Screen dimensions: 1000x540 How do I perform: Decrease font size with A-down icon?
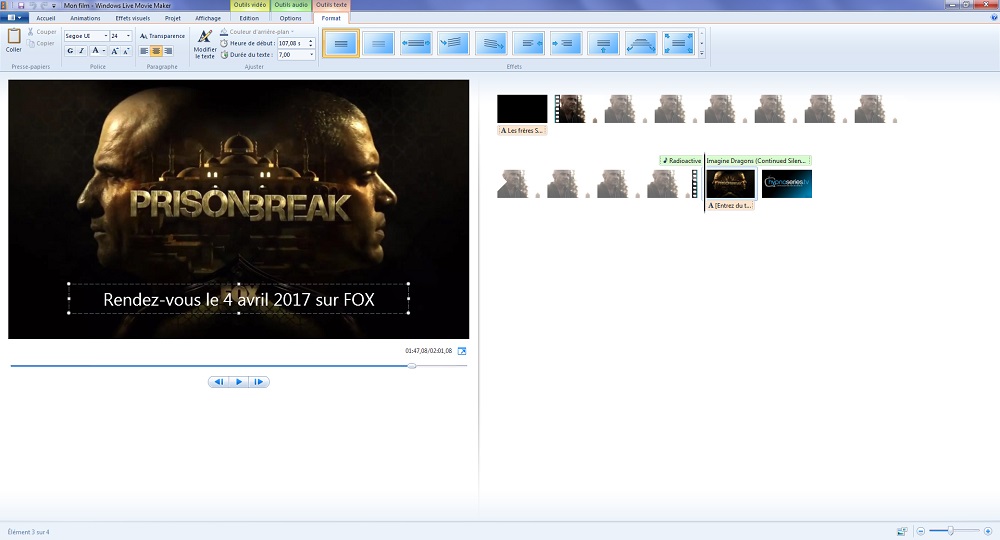pyautogui.click(x=126, y=51)
